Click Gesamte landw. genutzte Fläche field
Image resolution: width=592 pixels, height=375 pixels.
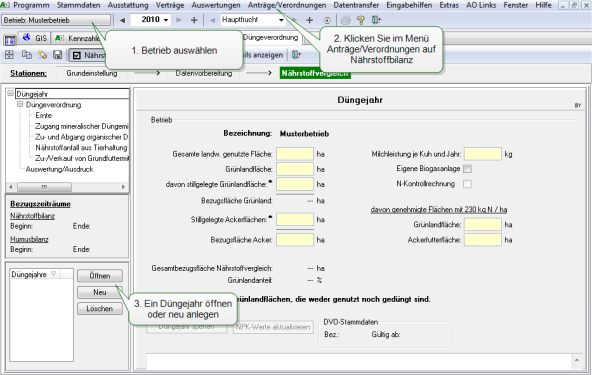click(295, 154)
